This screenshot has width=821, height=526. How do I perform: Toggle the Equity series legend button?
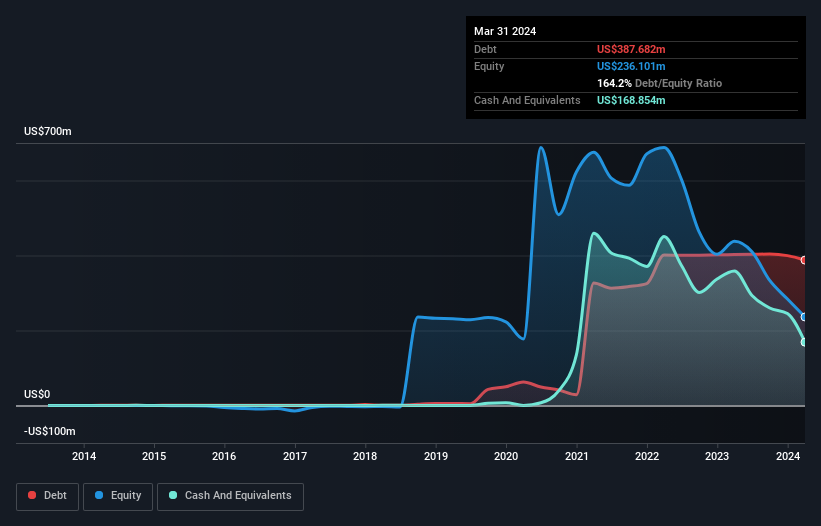pyautogui.click(x=118, y=496)
